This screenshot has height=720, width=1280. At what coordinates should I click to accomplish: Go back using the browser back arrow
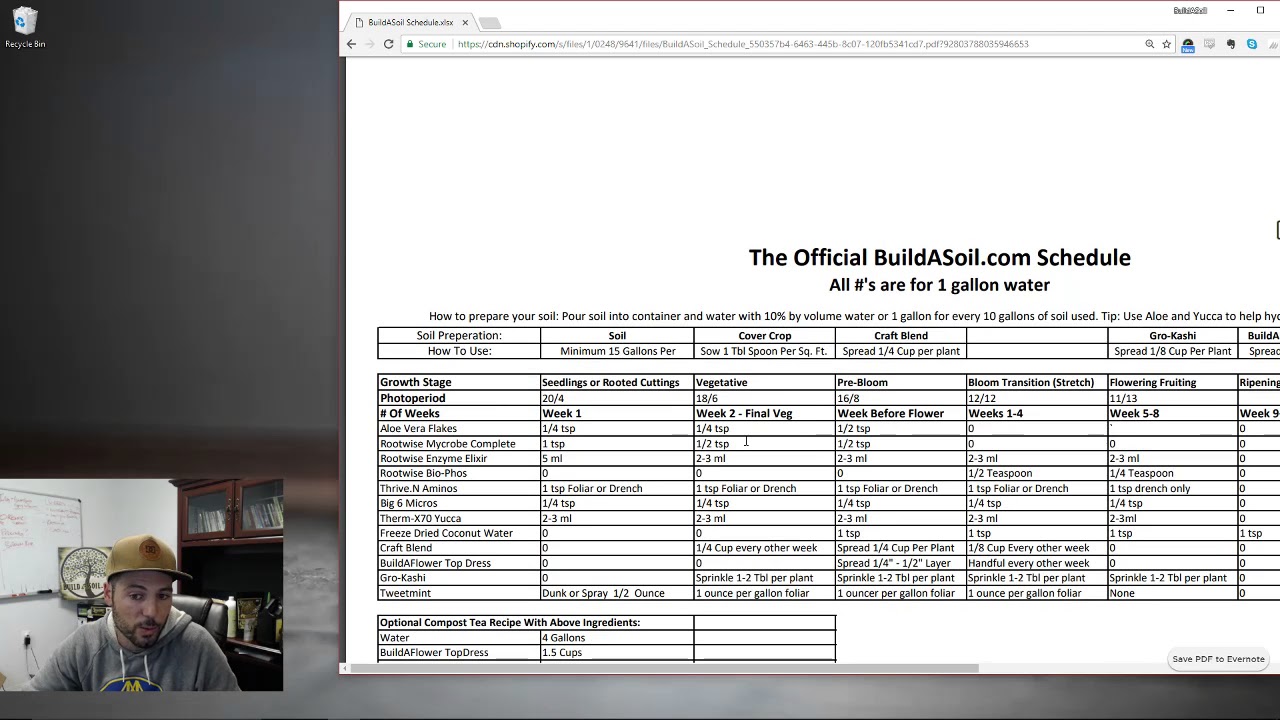click(x=351, y=44)
